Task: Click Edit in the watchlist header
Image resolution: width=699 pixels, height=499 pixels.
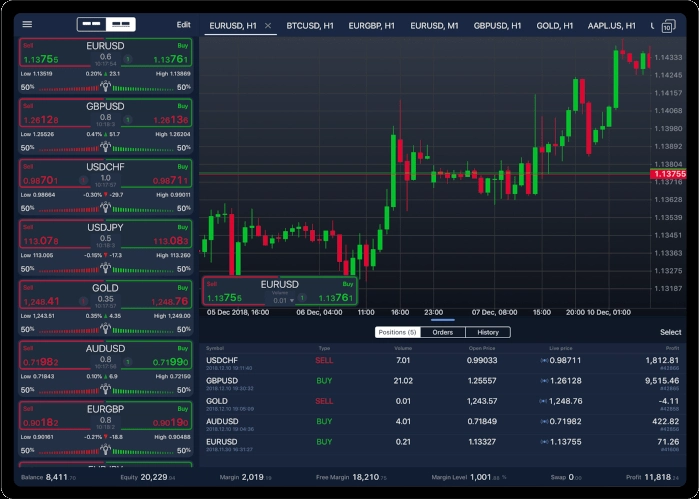Action: click(183, 25)
